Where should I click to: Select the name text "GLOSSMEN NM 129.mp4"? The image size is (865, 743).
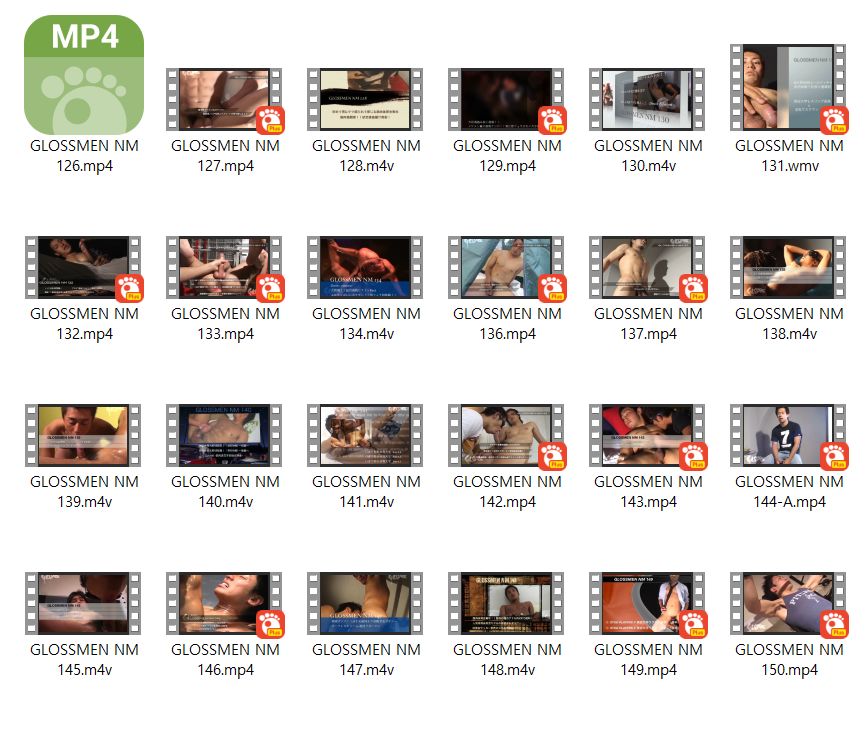click(508, 156)
